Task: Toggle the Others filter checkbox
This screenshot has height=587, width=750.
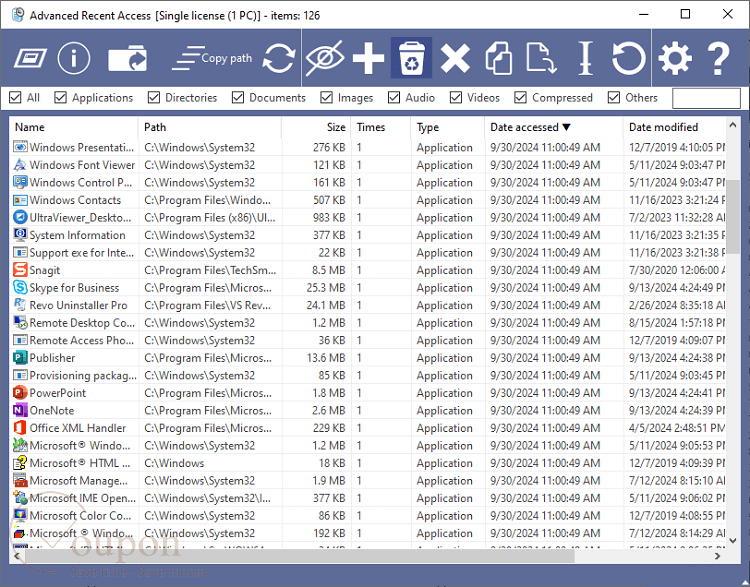Action: pos(614,98)
